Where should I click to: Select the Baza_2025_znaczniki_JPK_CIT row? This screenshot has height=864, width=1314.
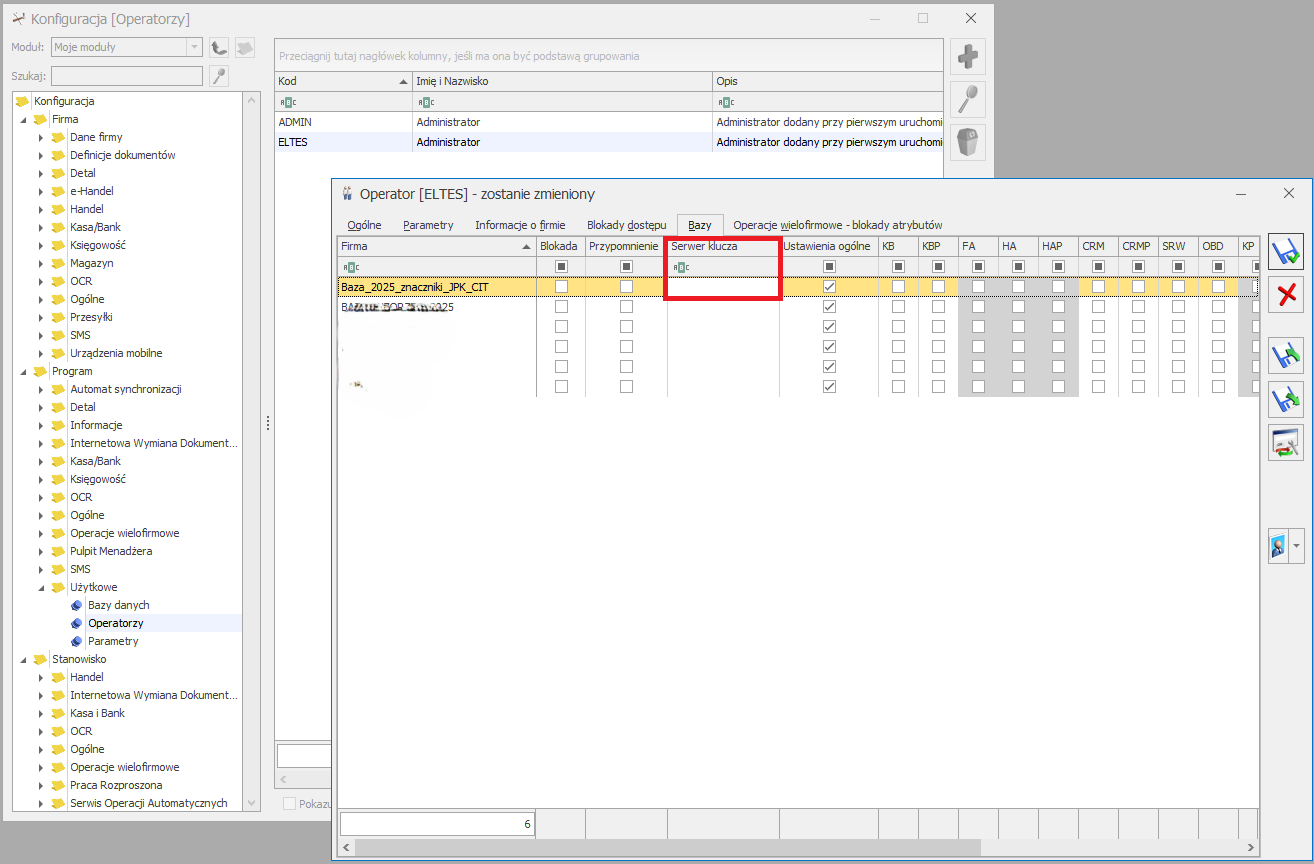(798, 287)
